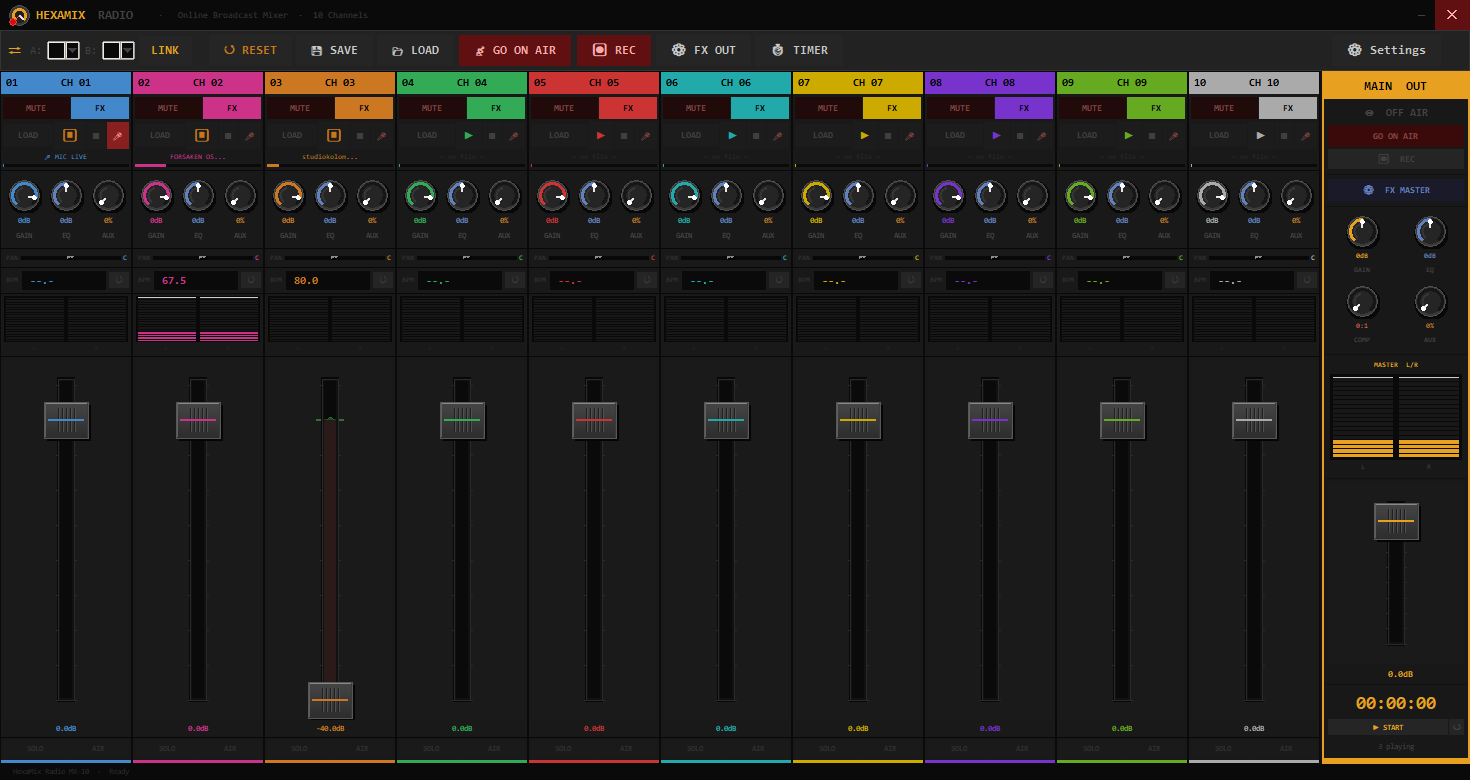Viewport: 1470px width, 780px height.
Task: Click the microphone icon on CH 10
Action: click(1306, 135)
